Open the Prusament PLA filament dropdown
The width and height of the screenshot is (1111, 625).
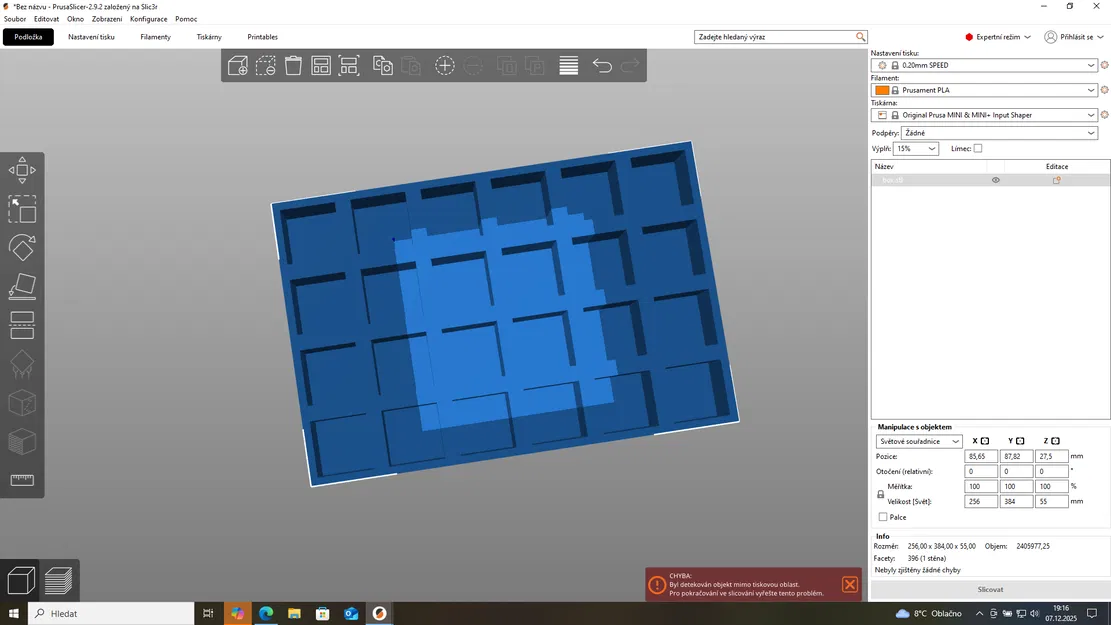984,90
